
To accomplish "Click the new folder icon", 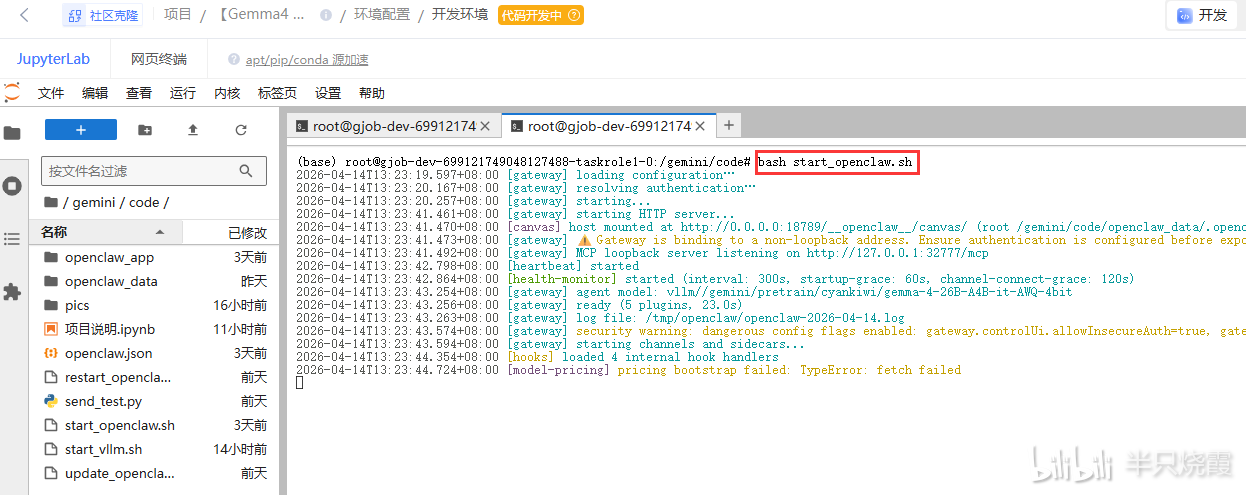I will (145, 130).
